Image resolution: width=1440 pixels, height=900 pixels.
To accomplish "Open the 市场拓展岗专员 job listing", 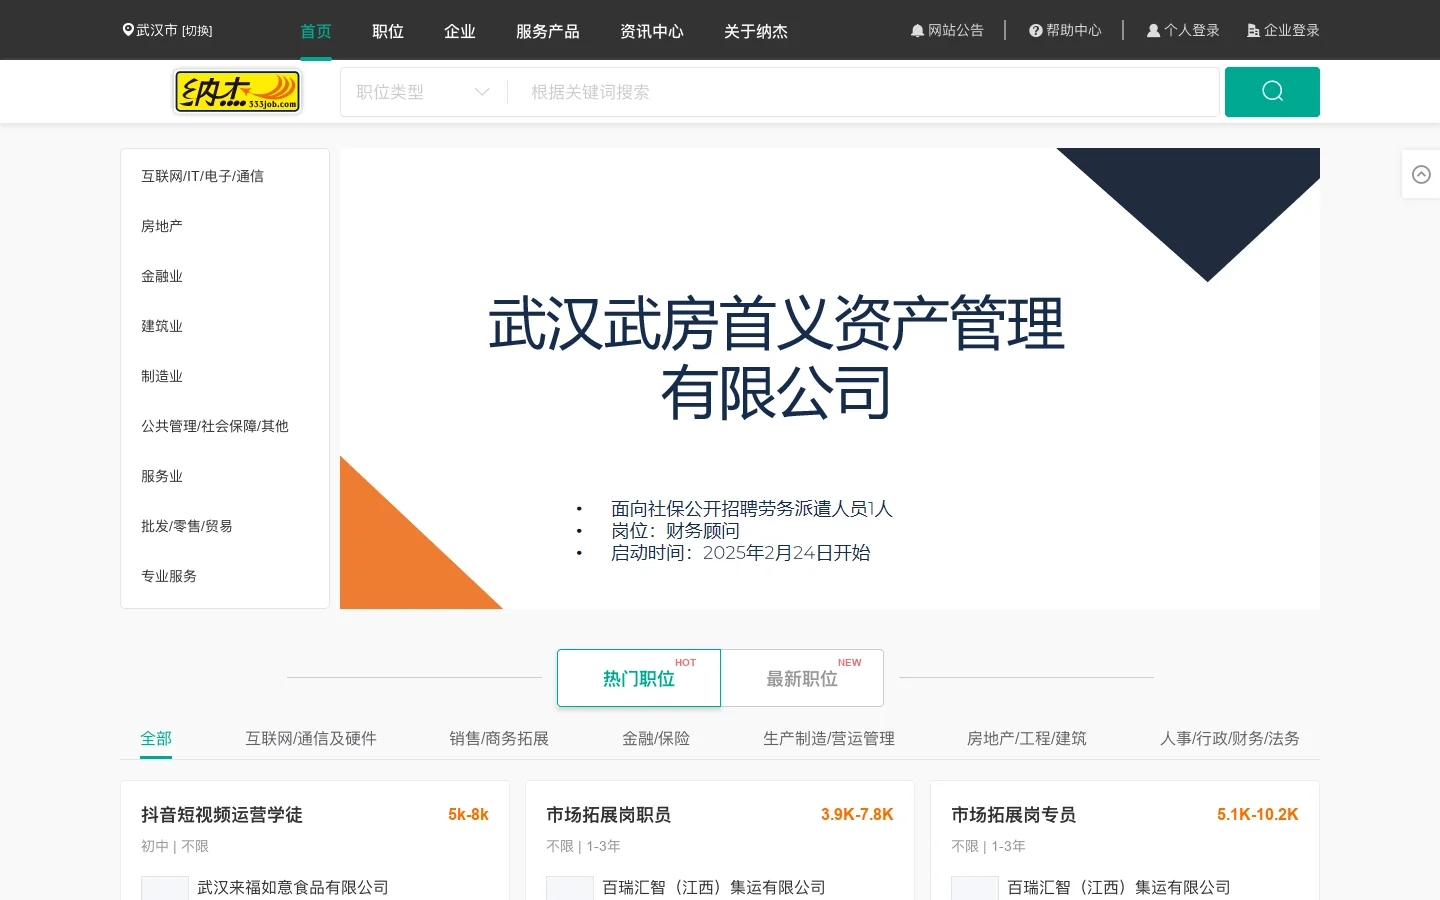I will [x=1013, y=815].
